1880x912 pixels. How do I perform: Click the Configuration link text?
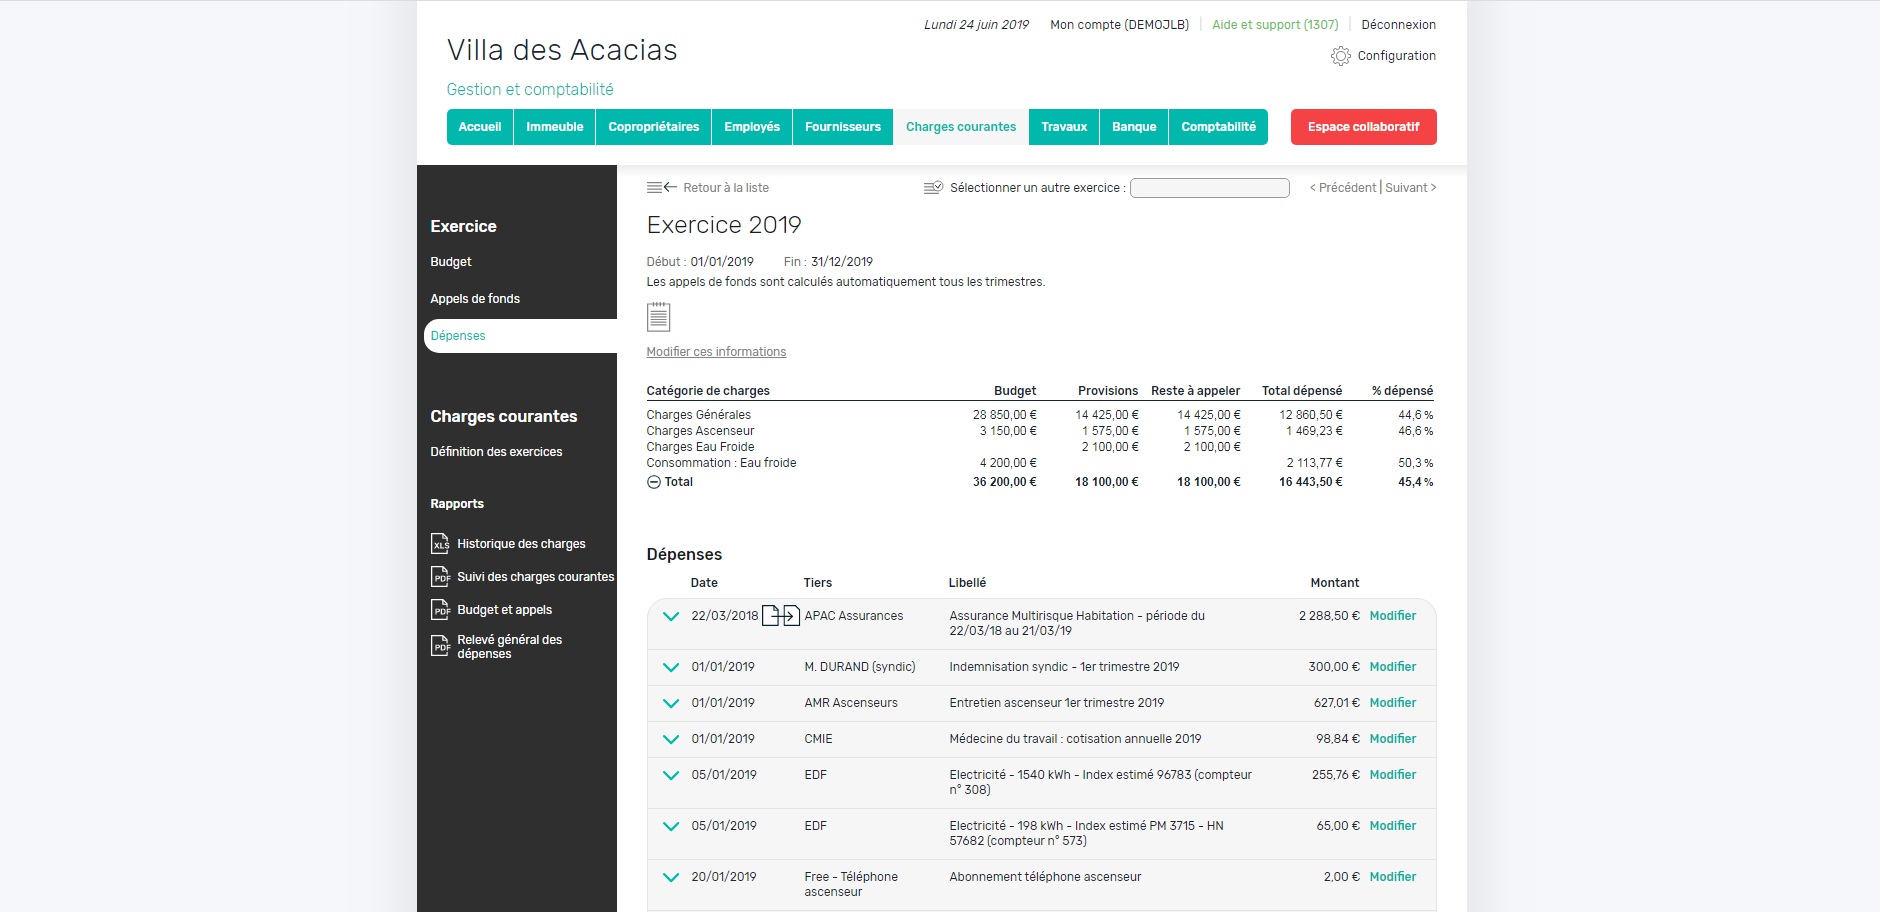pyautogui.click(x=1396, y=56)
